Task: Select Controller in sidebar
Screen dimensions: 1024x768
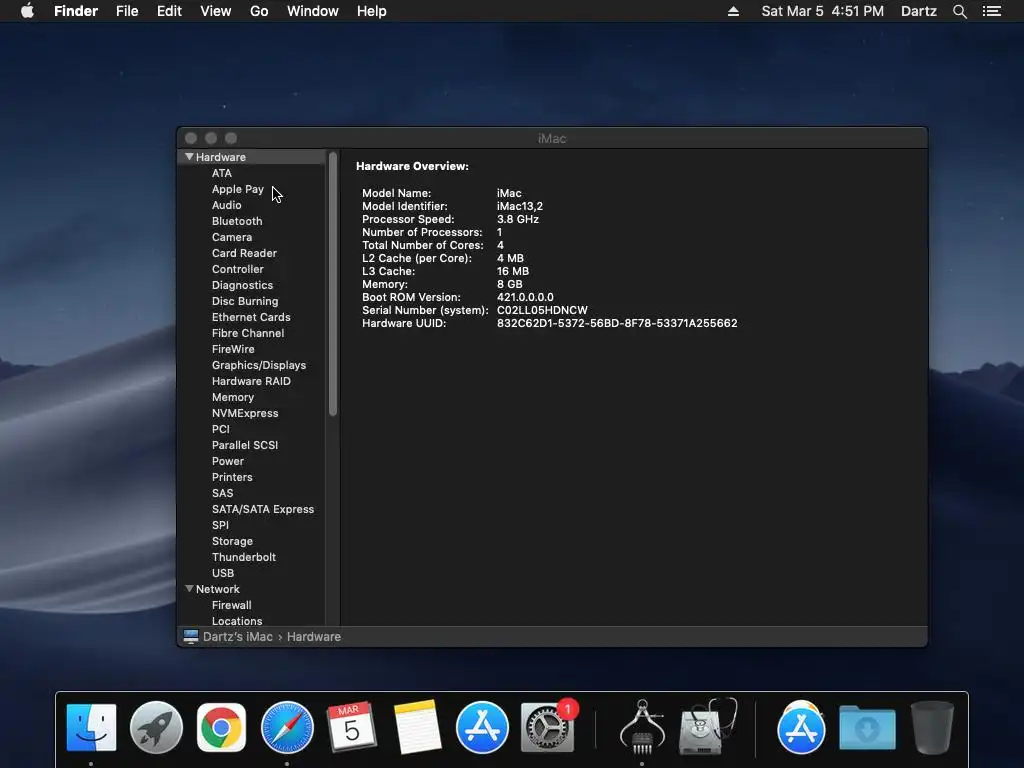Action: click(x=238, y=269)
